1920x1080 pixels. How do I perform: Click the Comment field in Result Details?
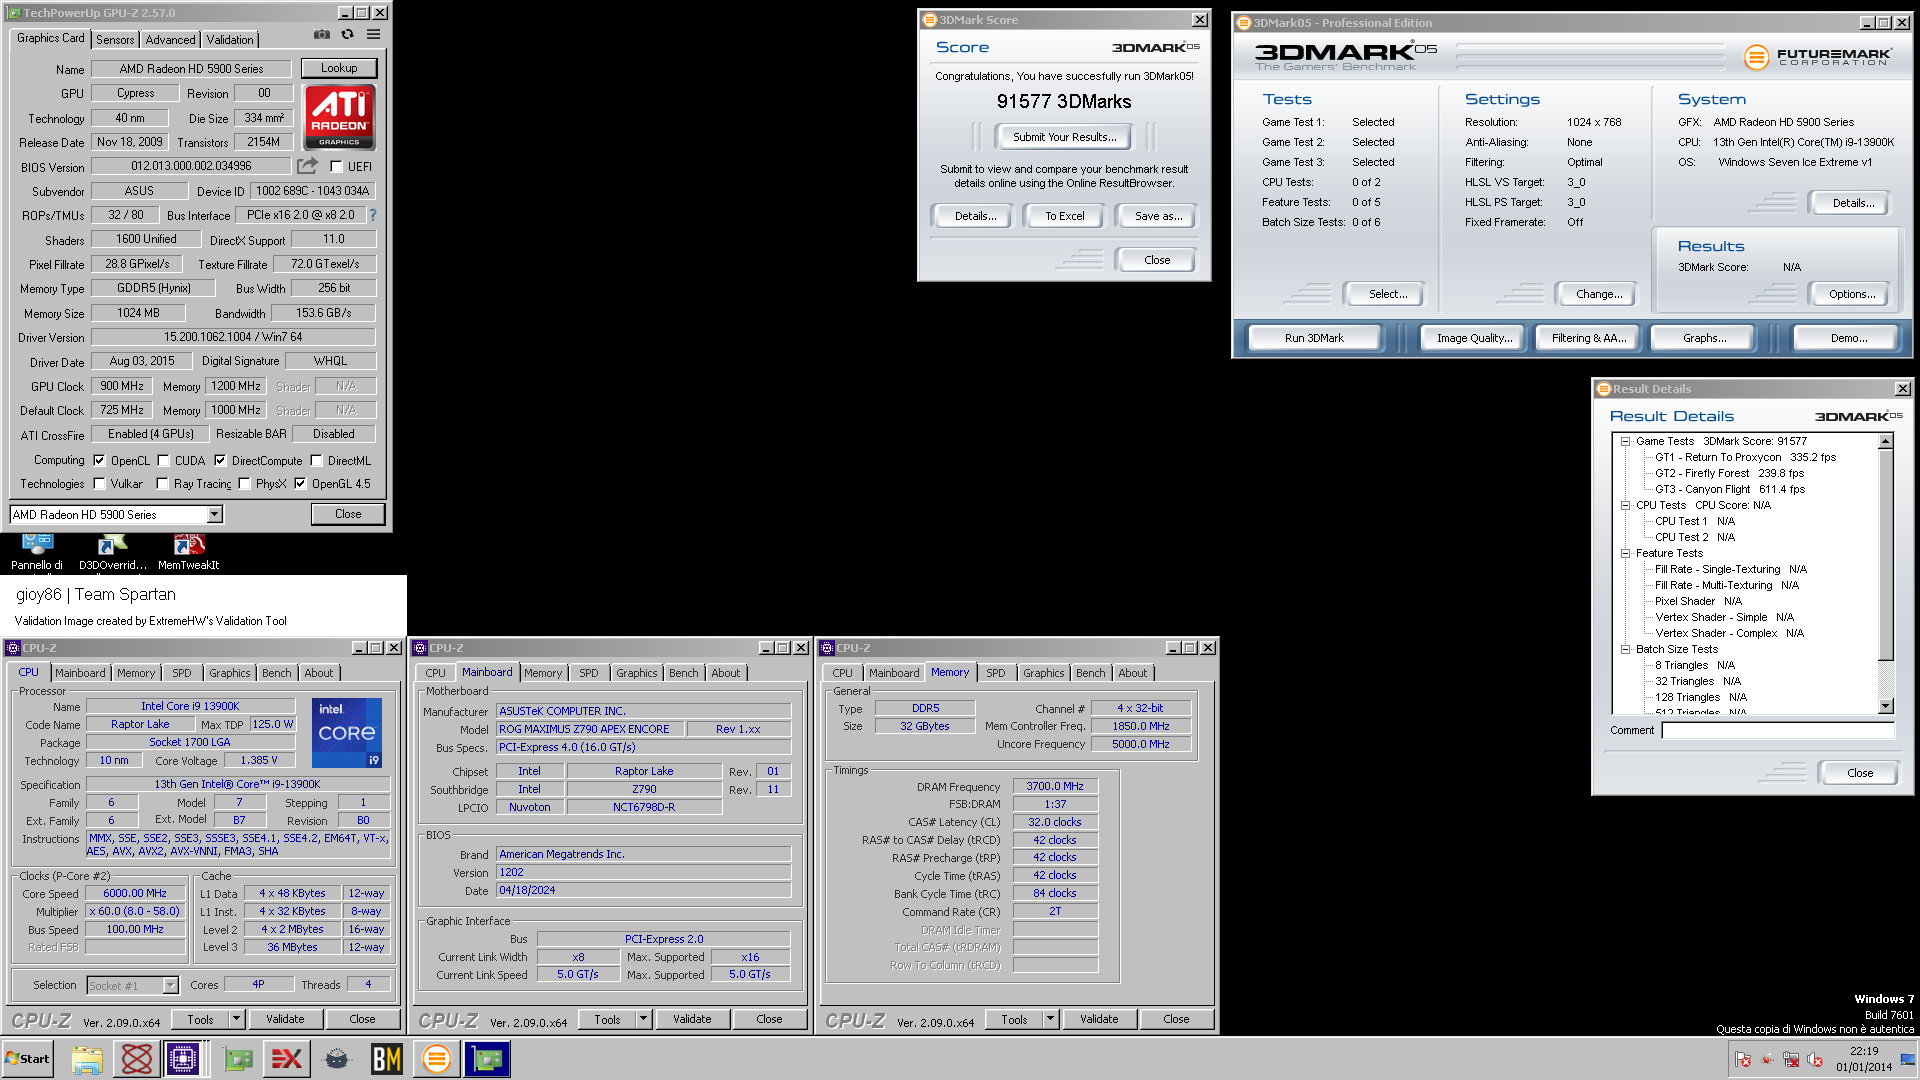pos(1778,730)
